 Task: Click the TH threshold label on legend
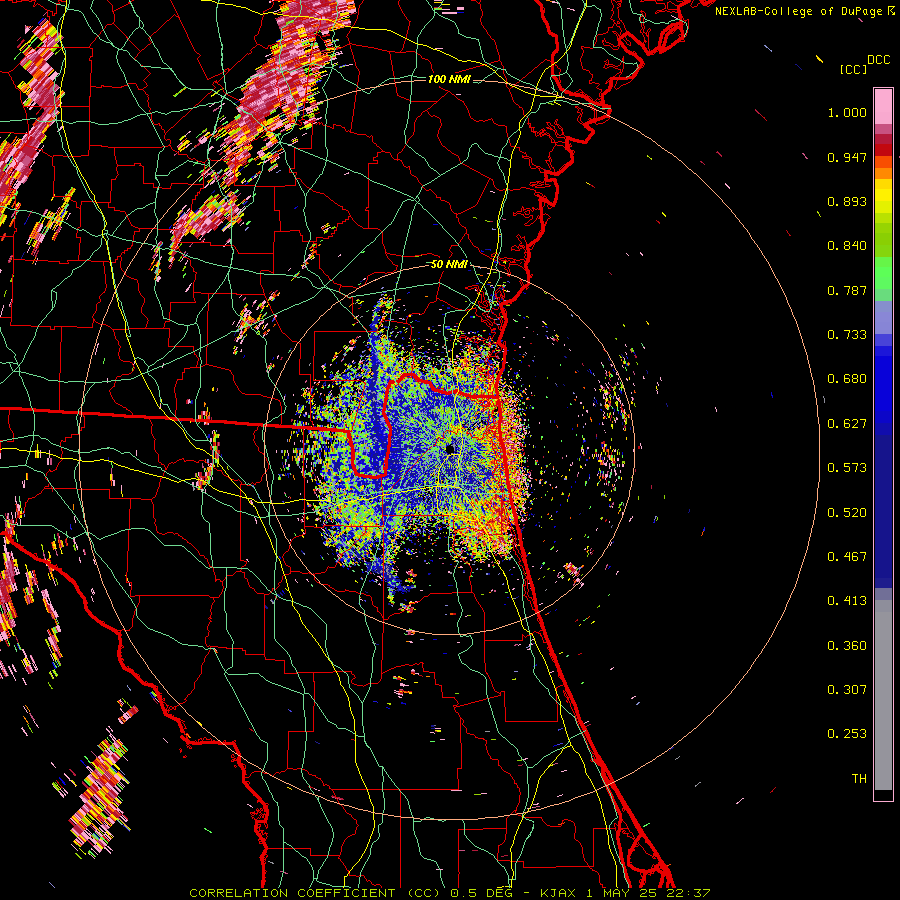pos(859,779)
